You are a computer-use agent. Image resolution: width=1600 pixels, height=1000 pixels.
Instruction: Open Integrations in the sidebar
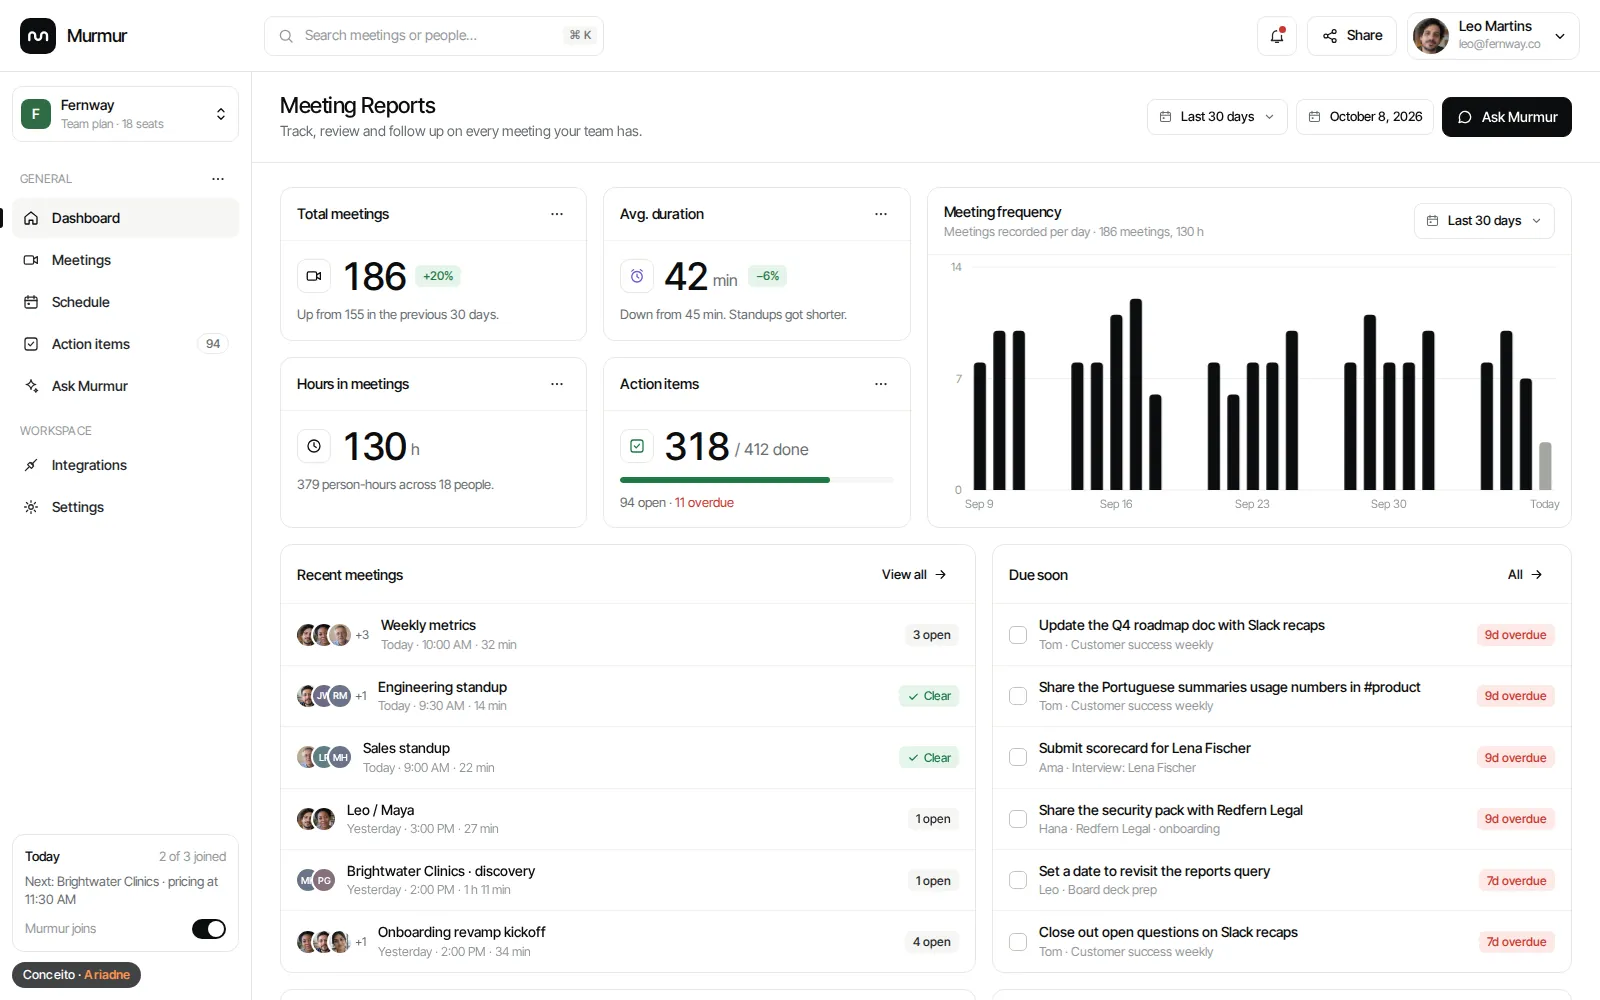125,465
